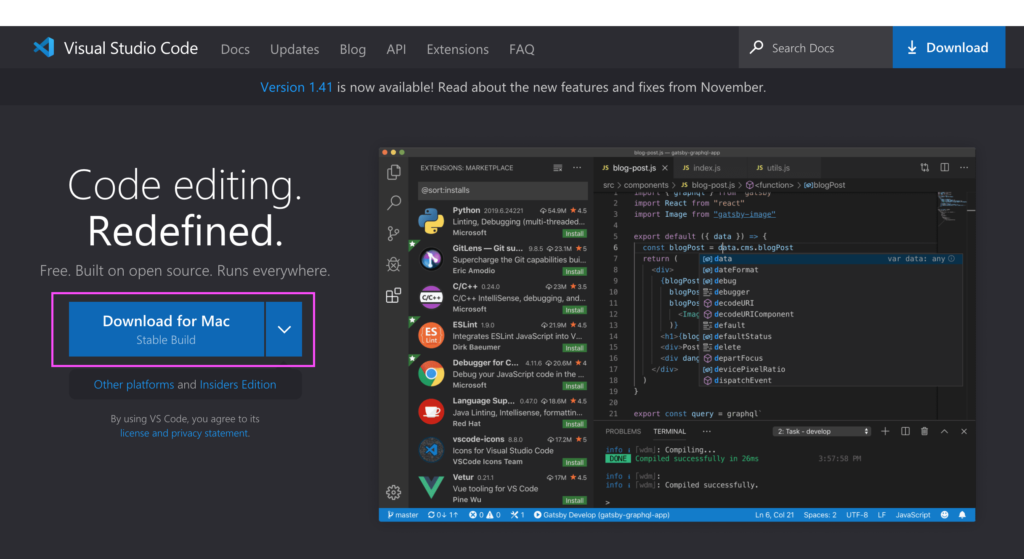Install the GitLens extension
1024x559 pixels.
coord(575,272)
